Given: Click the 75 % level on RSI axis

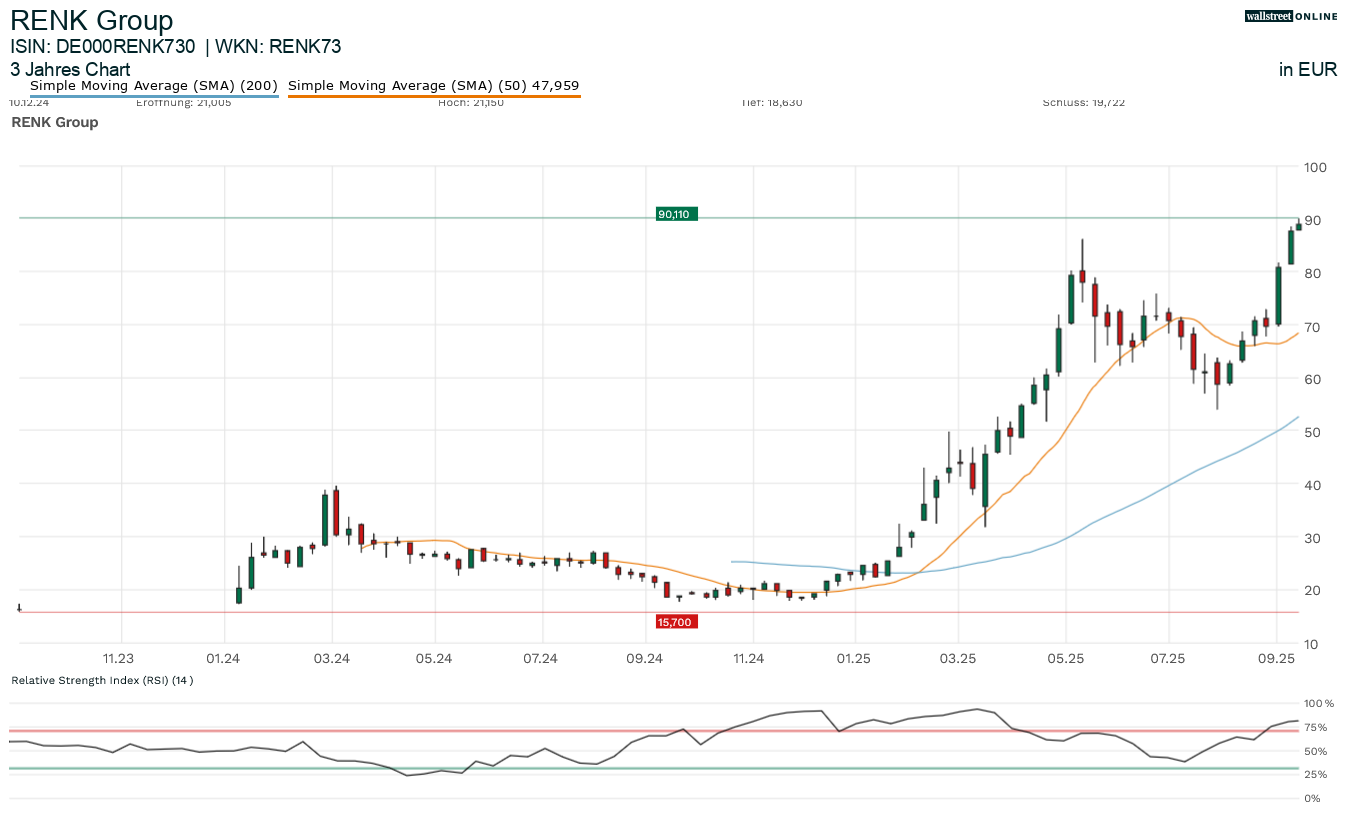Looking at the screenshot, I should (1315, 727).
